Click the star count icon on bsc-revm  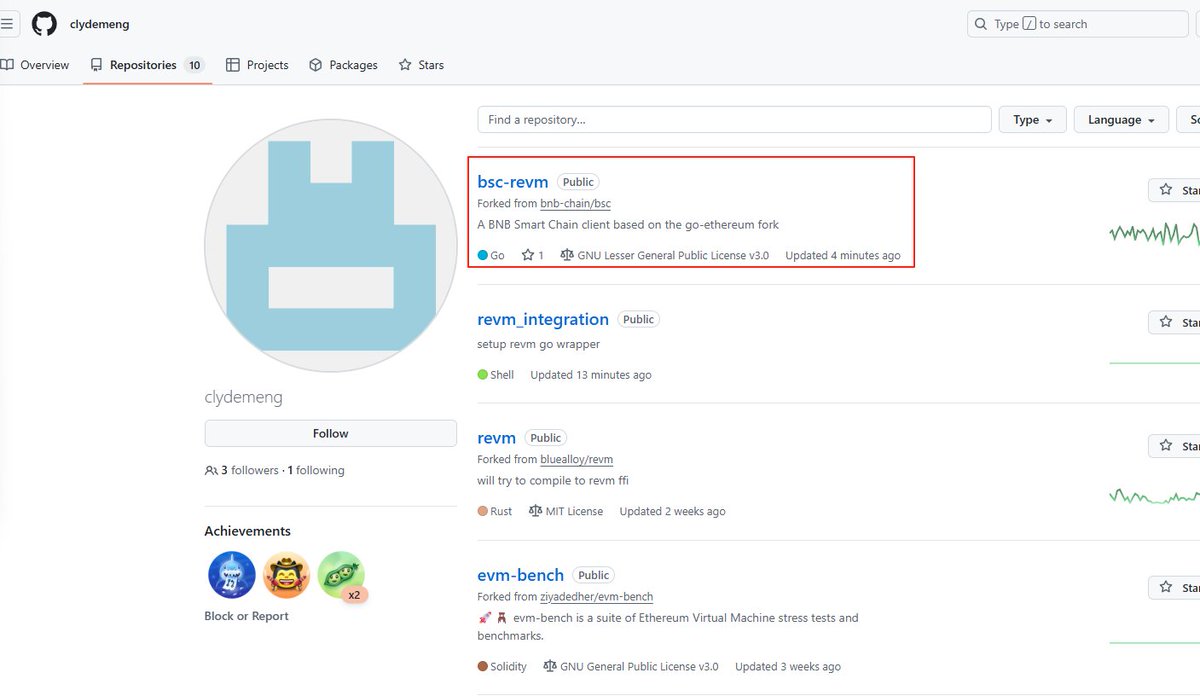tap(528, 255)
